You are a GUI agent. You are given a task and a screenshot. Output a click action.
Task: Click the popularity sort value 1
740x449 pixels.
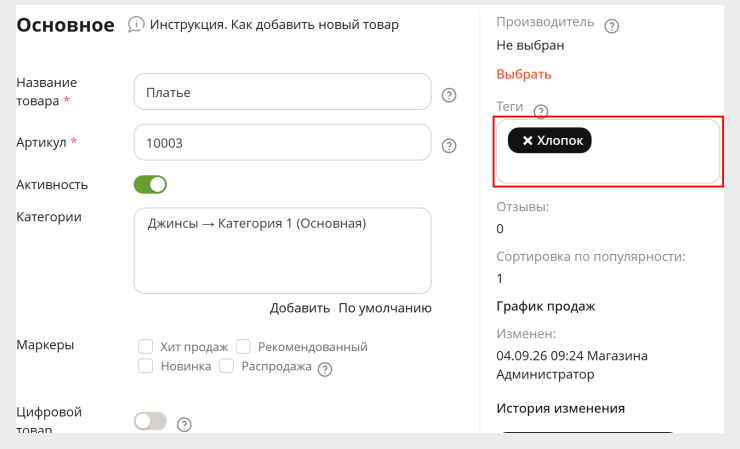[500, 279]
